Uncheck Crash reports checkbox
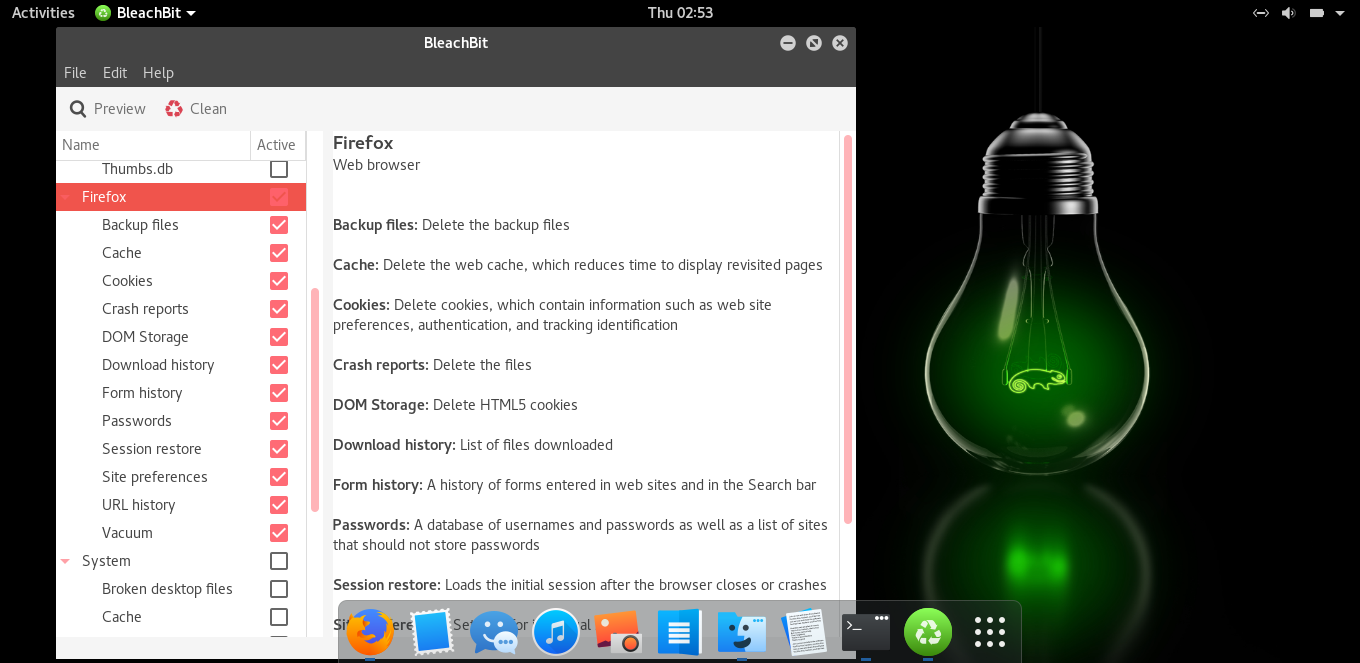The image size is (1360, 663). tap(279, 309)
